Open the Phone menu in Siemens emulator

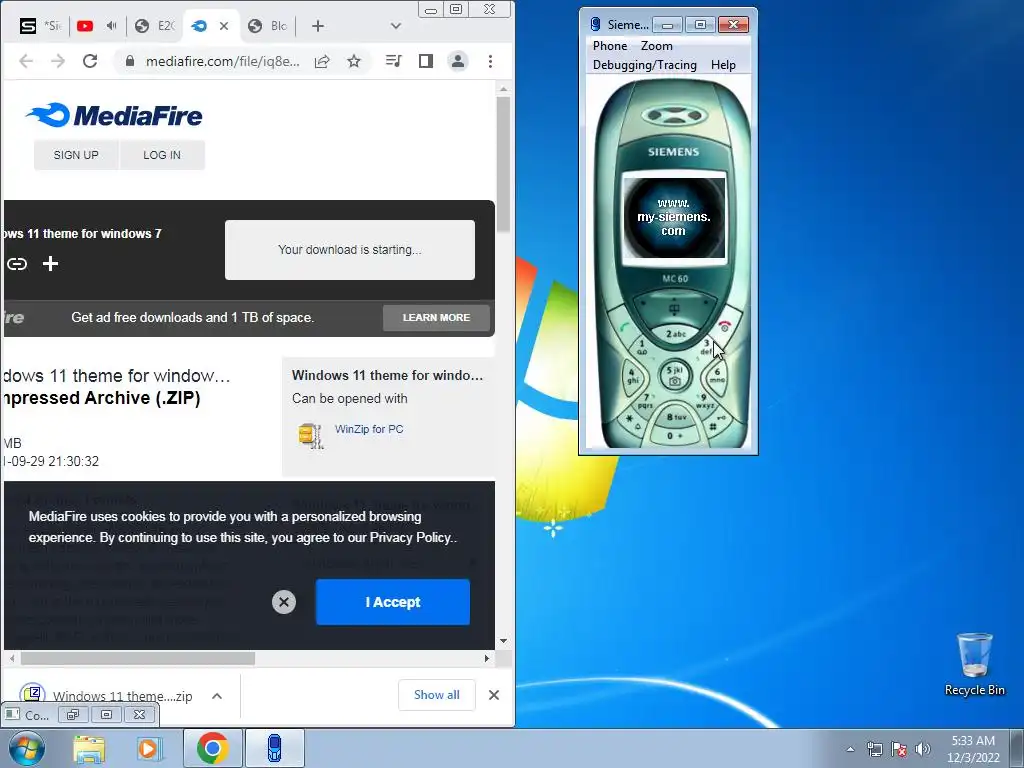(x=610, y=46)
